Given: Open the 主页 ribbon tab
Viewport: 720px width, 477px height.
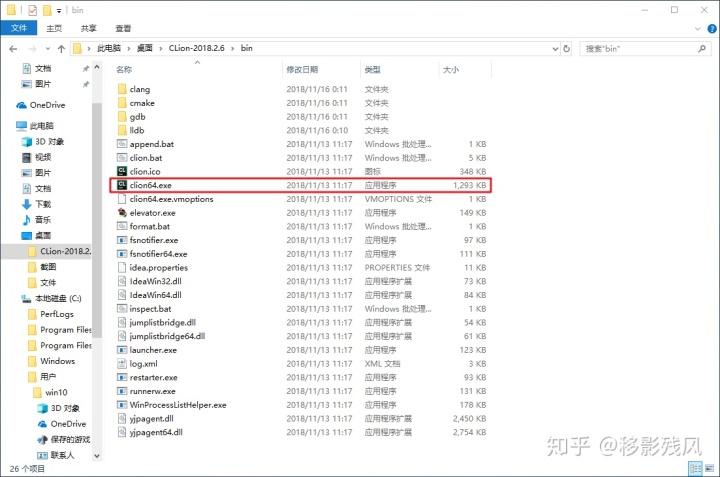Looking at the screenshot, I should 54,28.
